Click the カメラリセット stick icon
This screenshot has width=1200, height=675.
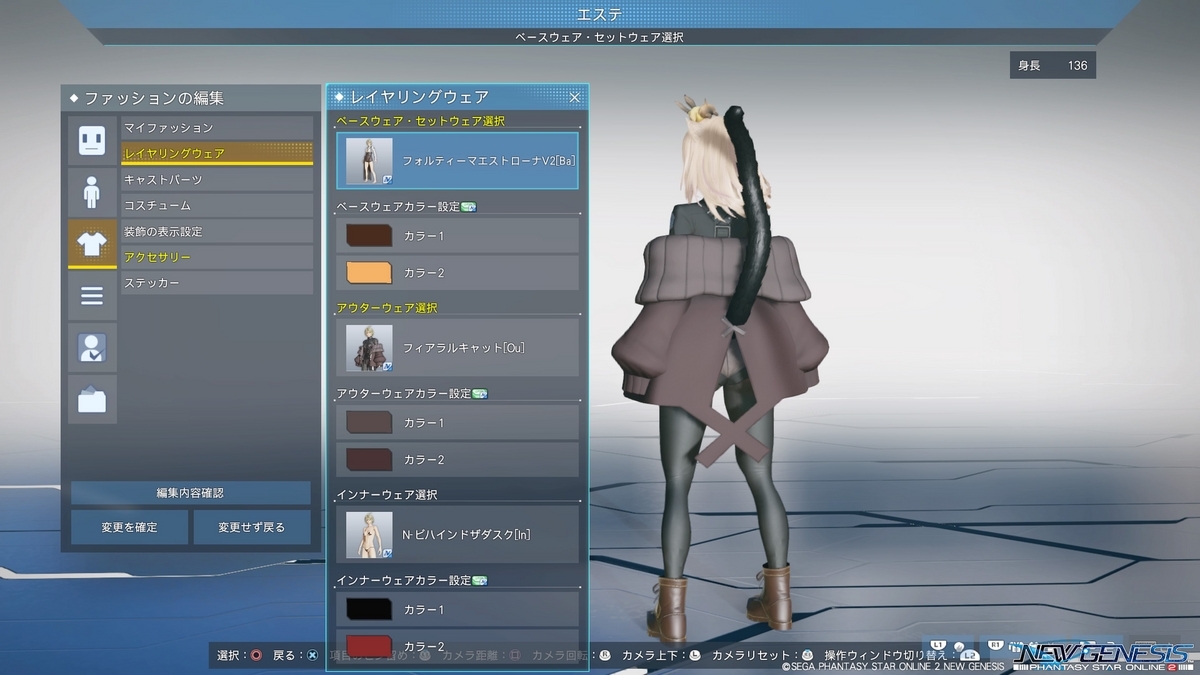808,656
